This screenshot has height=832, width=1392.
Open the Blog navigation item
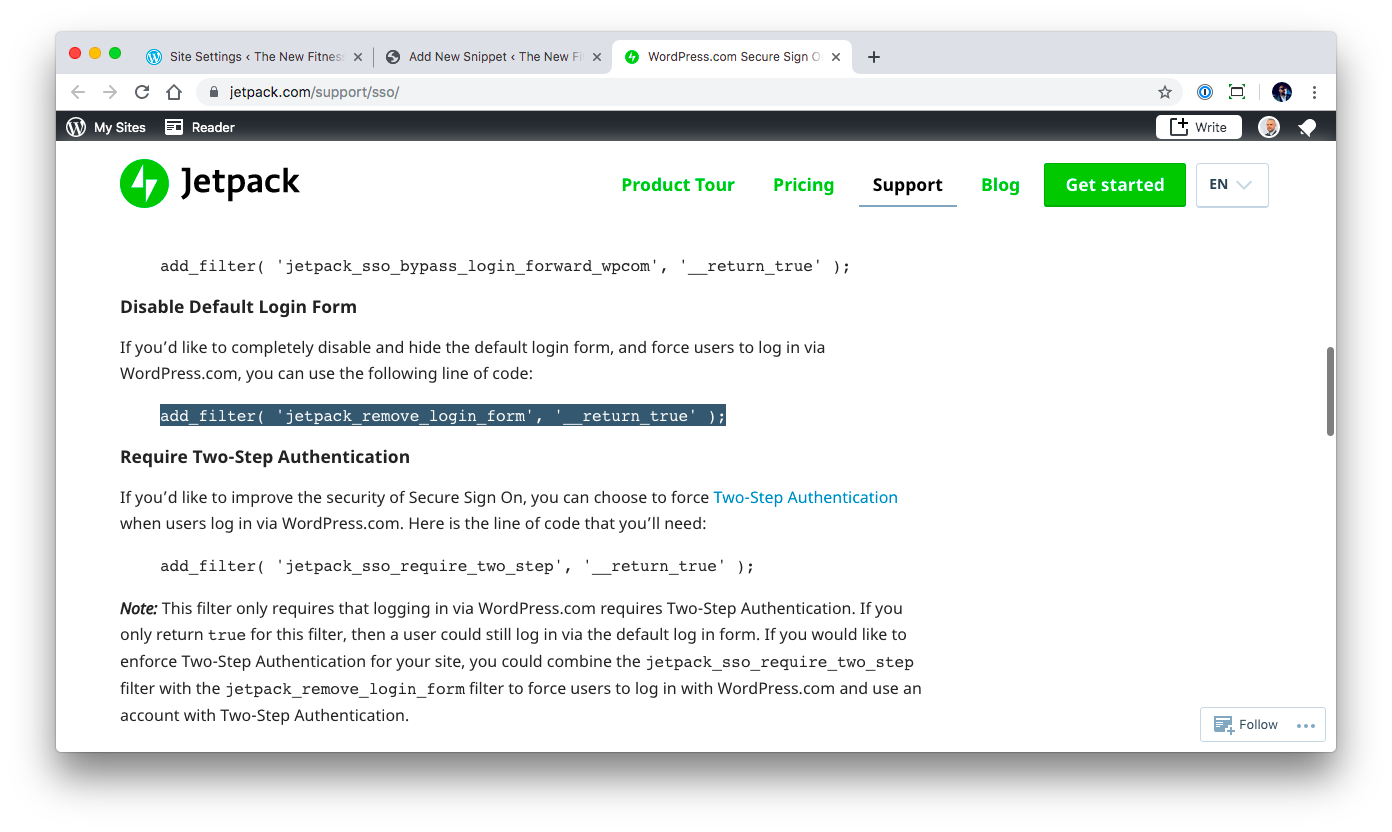click(1000, 185)
